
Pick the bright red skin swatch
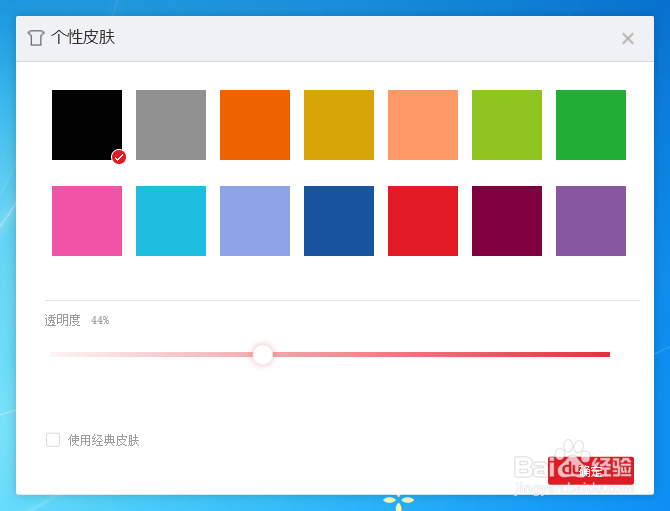[423, 221]
